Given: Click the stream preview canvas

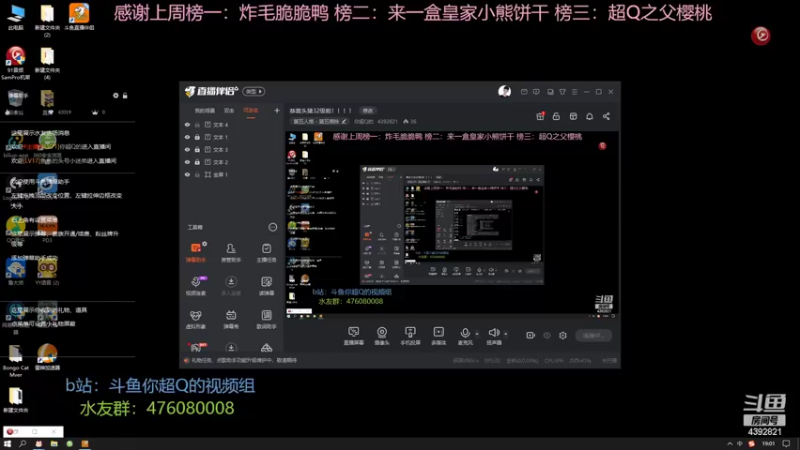Looking at the screenshot, I should [x=452, y=225].
